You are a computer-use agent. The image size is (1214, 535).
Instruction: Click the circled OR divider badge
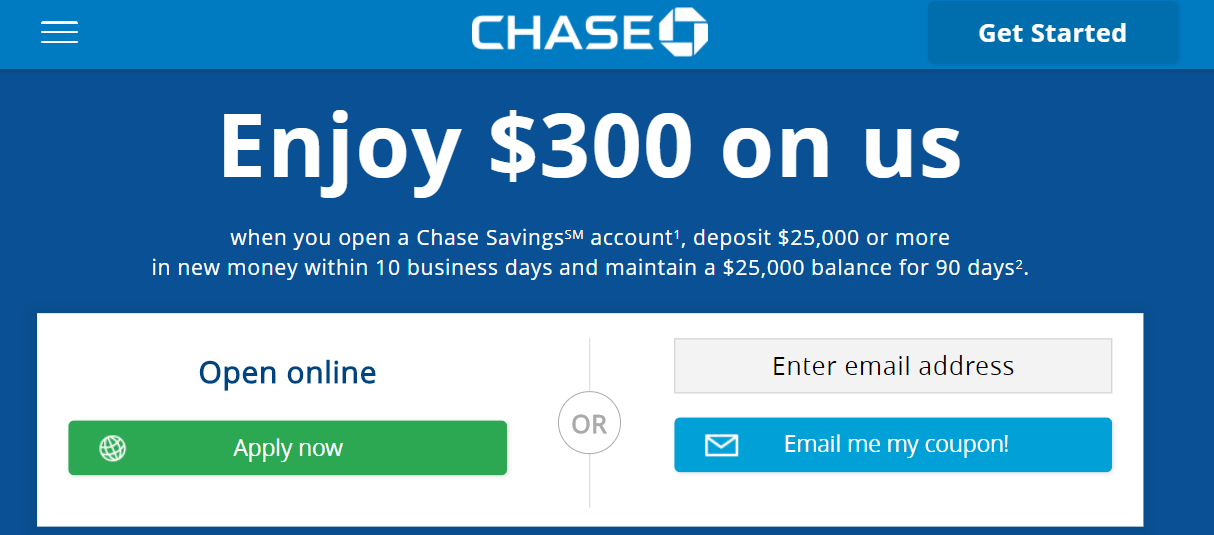pyautogui.click(x=589, y=424)
